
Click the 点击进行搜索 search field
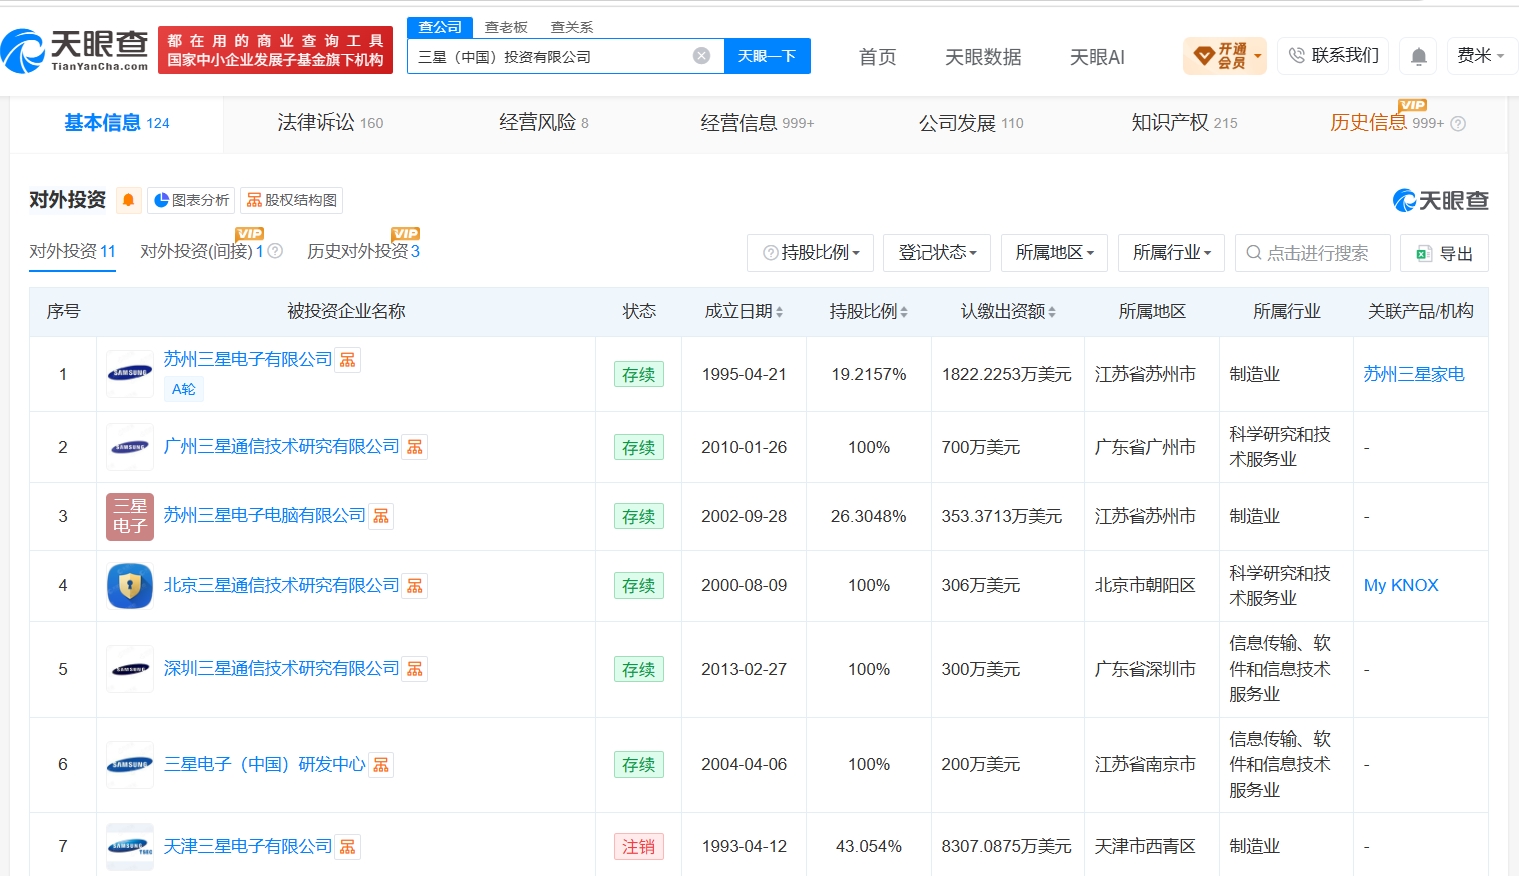point(1313,253)
